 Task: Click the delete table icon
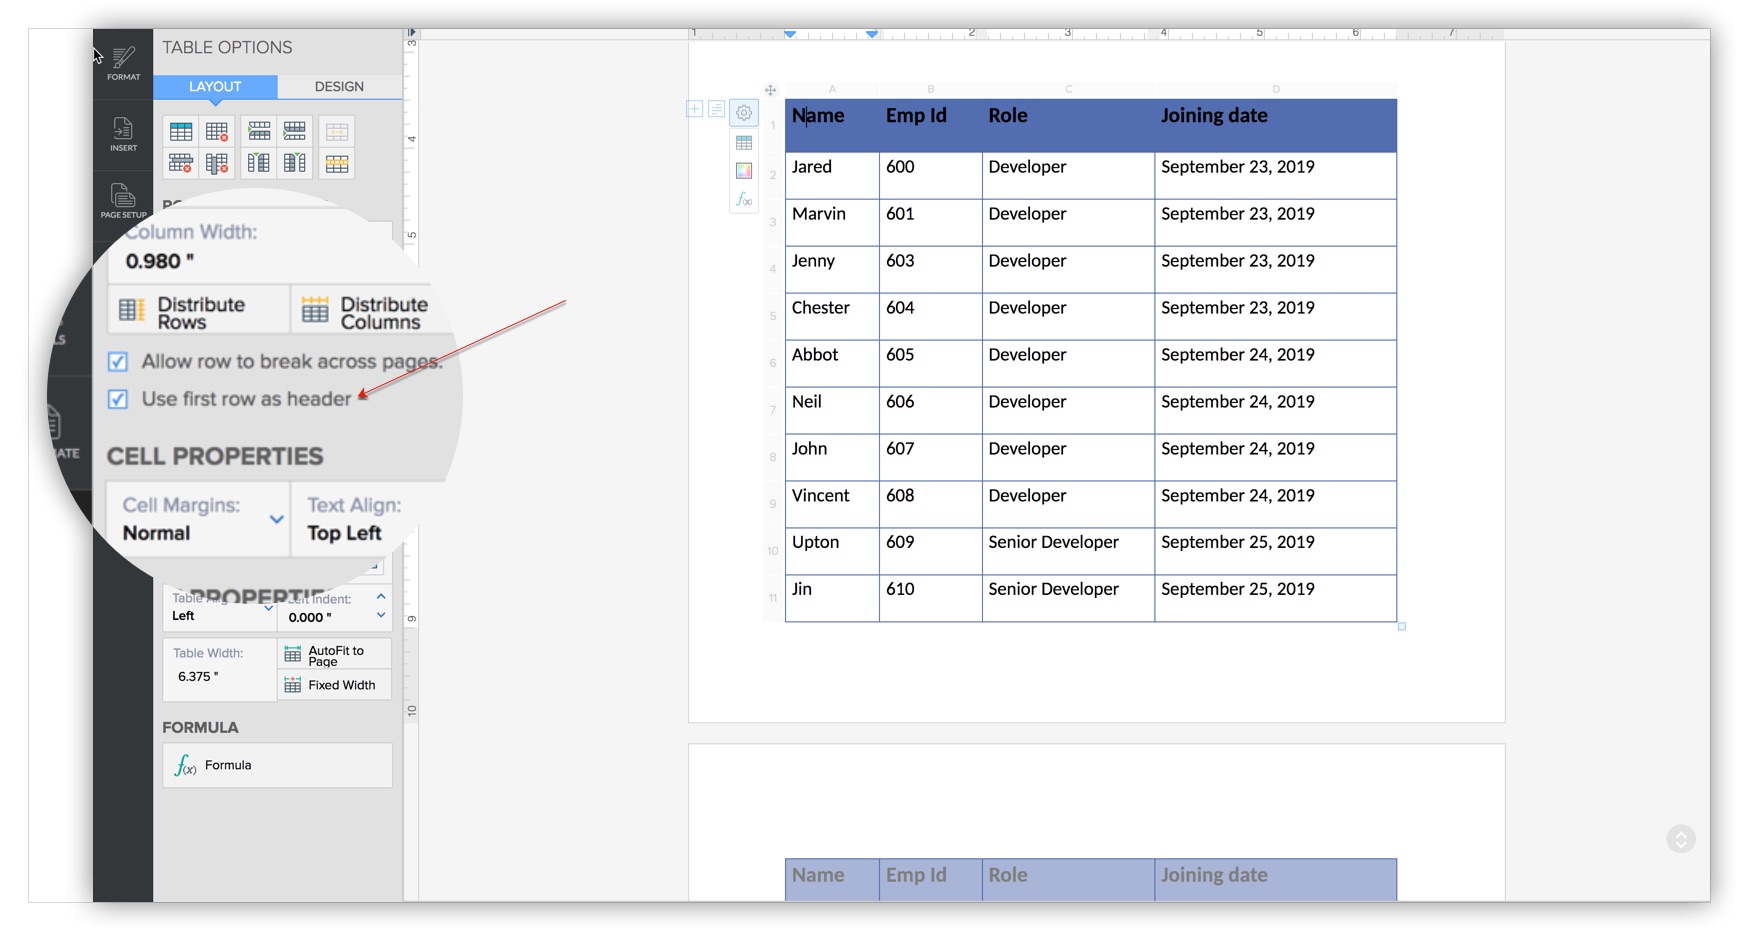(x=217, y=131)
